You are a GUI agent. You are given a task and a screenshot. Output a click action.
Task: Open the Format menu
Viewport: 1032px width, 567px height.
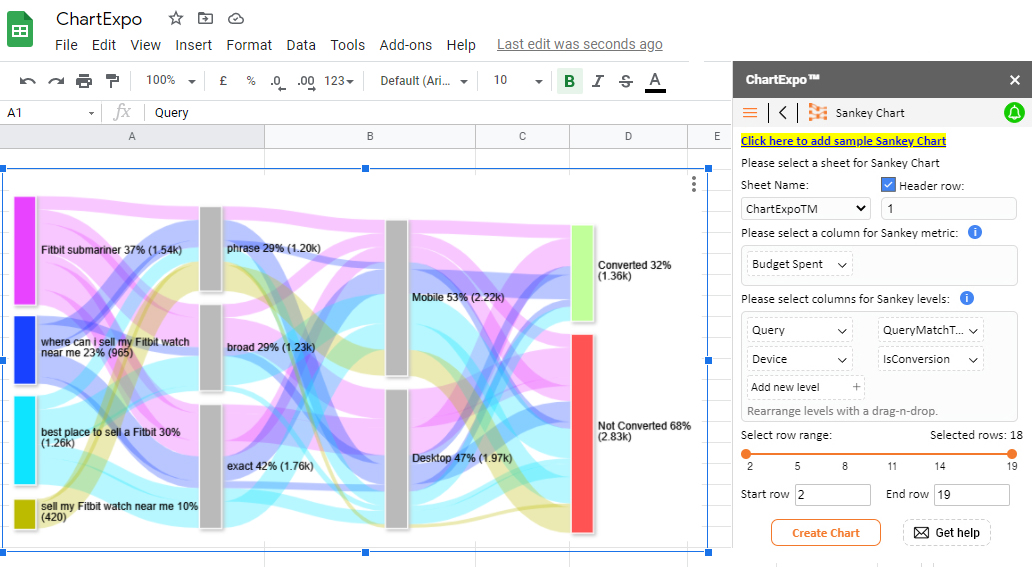click(x=249, y=45)
